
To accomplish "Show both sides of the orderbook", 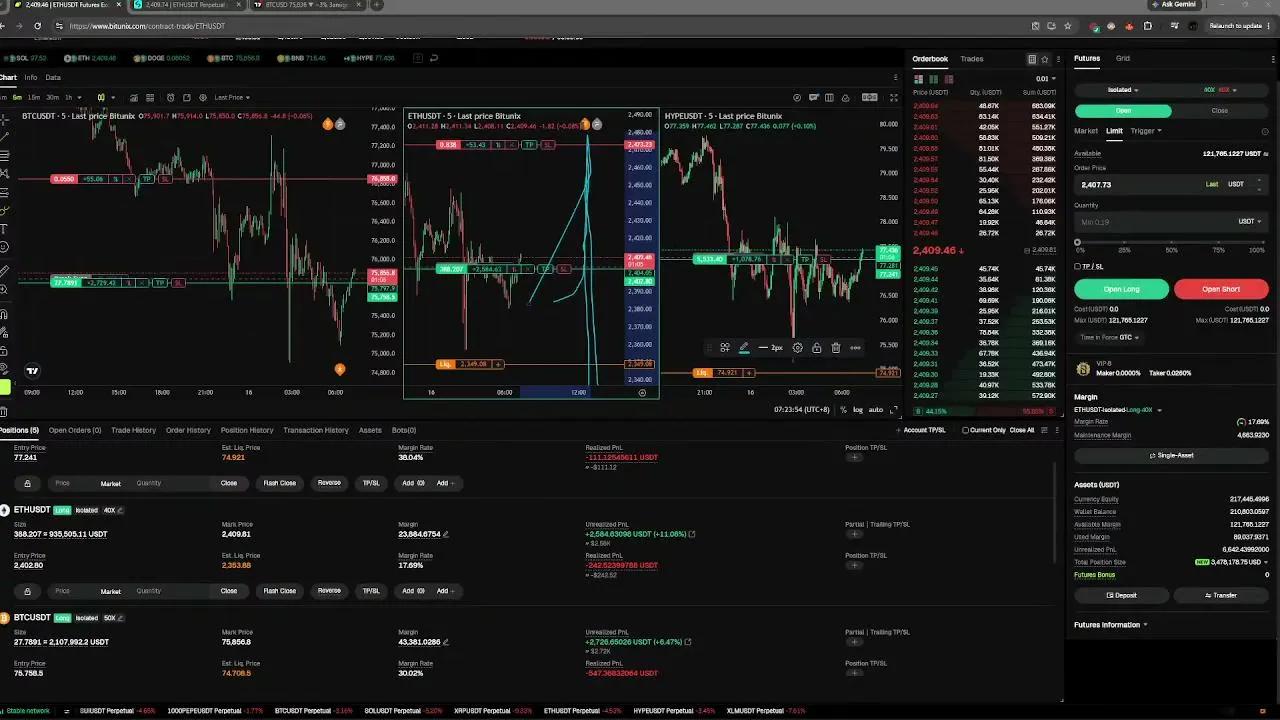I will tap(920, 79).
